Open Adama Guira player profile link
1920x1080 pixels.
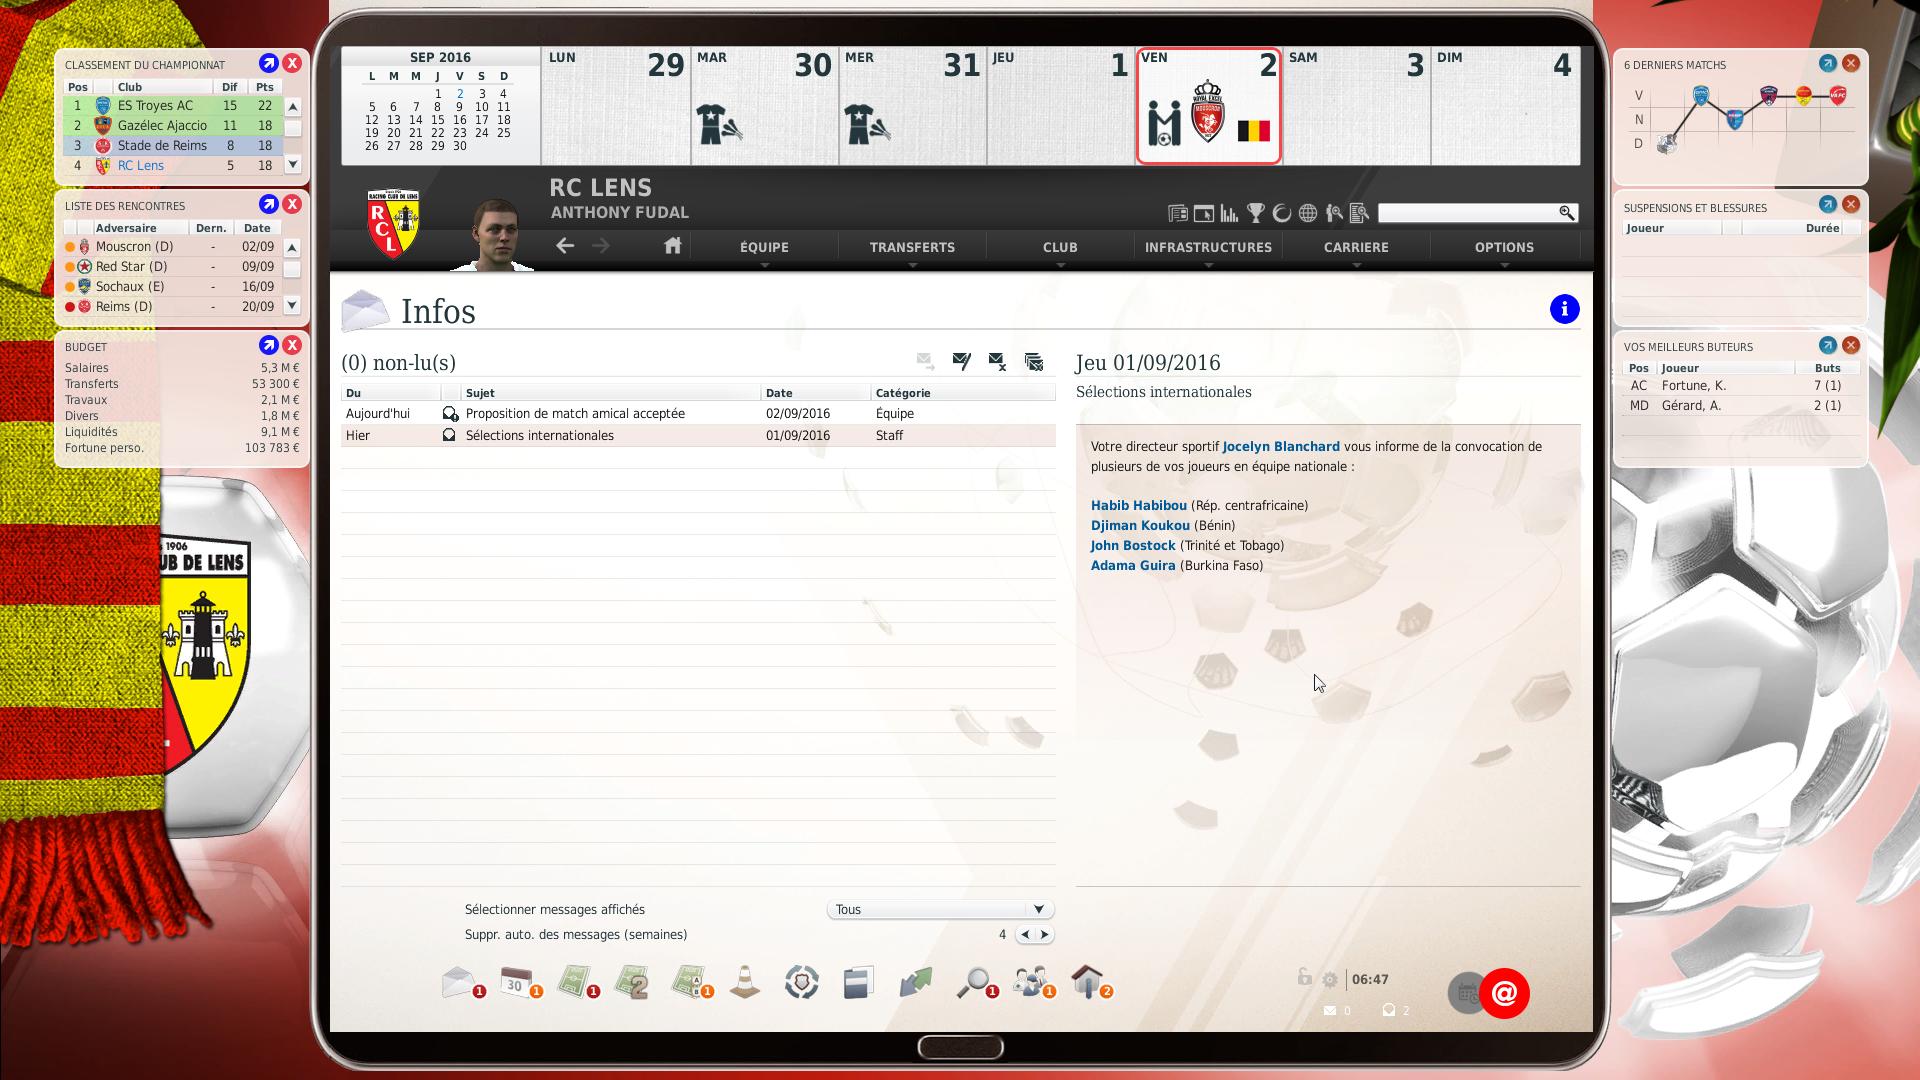[1131, 564]
